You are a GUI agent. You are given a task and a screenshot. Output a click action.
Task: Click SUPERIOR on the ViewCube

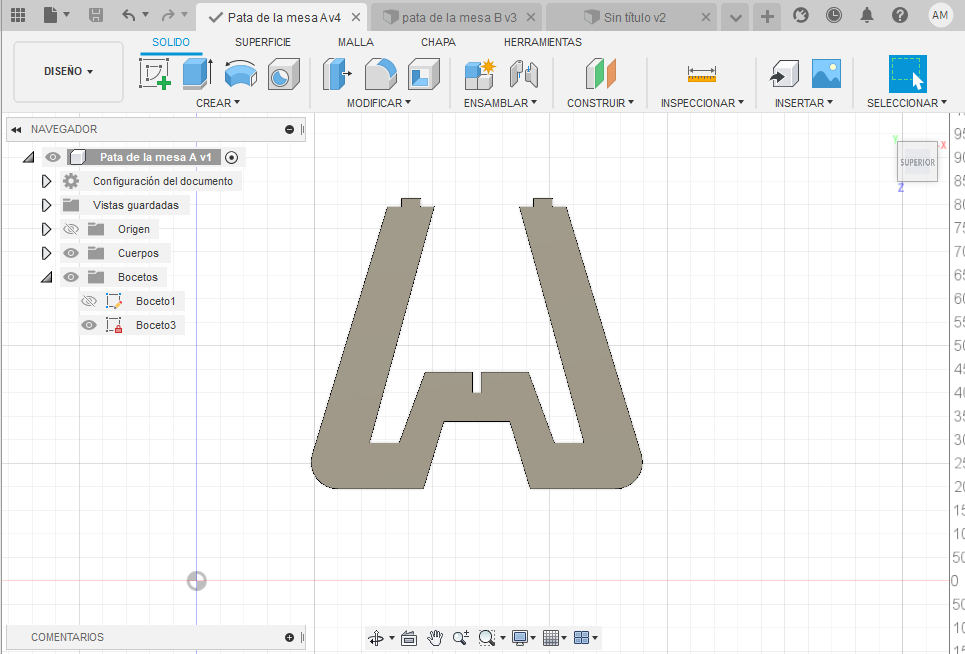[917, 162]
